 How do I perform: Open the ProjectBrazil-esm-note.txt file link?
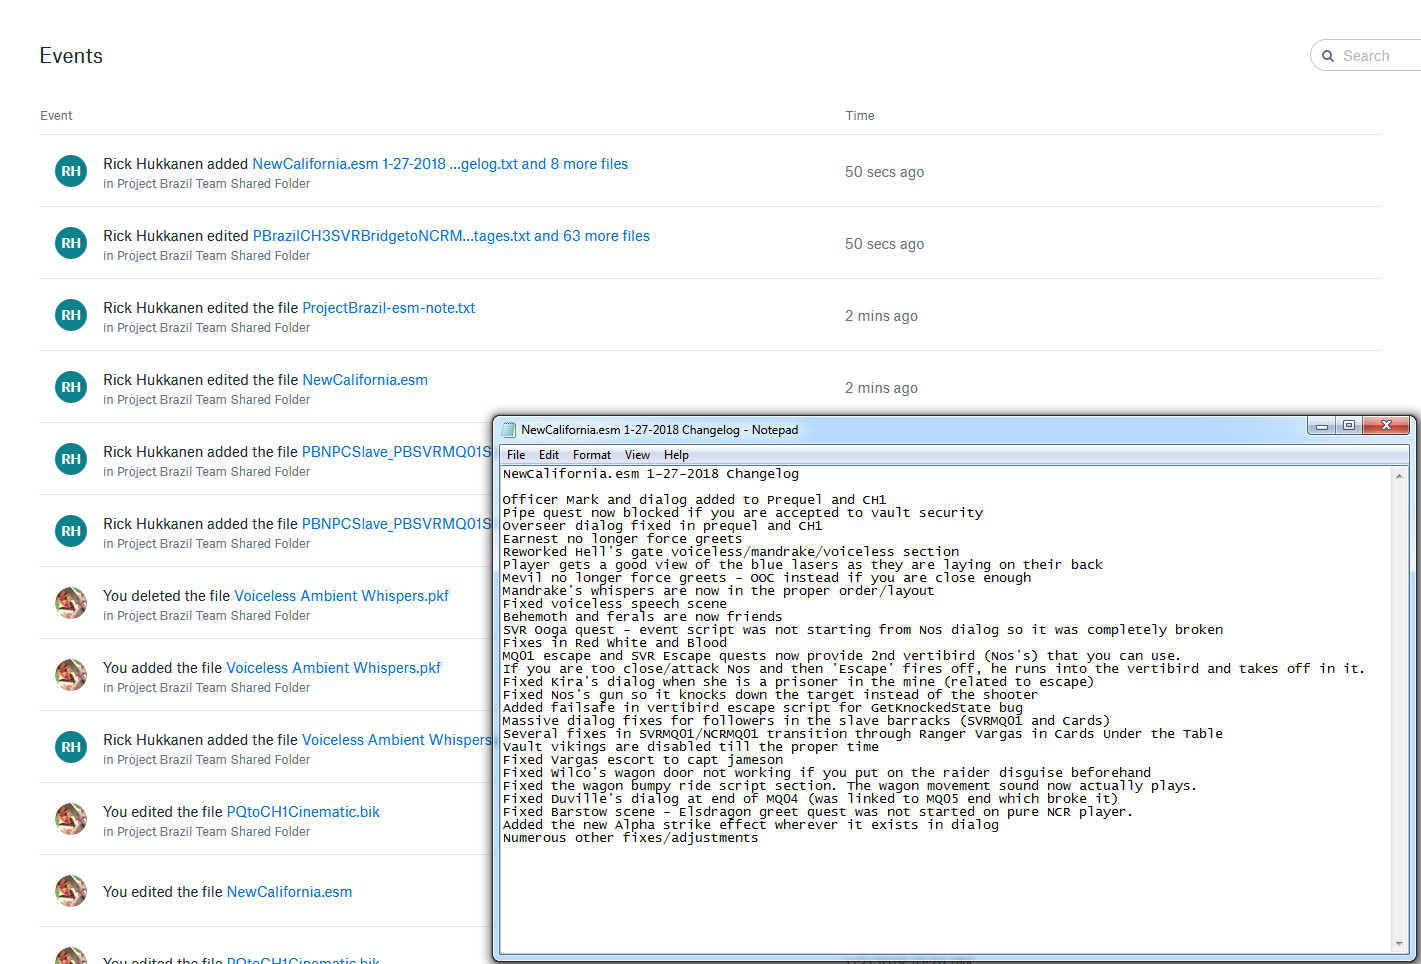point(389,308)
